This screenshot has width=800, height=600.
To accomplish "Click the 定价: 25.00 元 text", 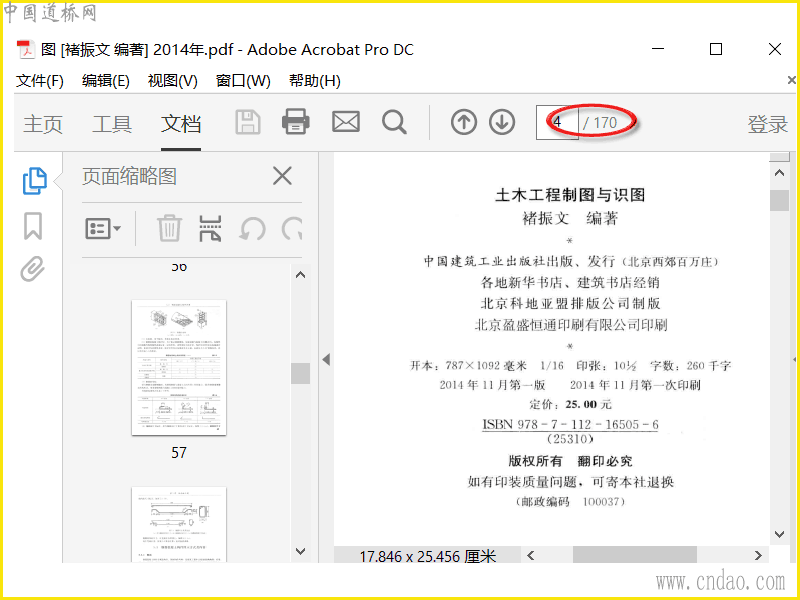I will [570, 405].
